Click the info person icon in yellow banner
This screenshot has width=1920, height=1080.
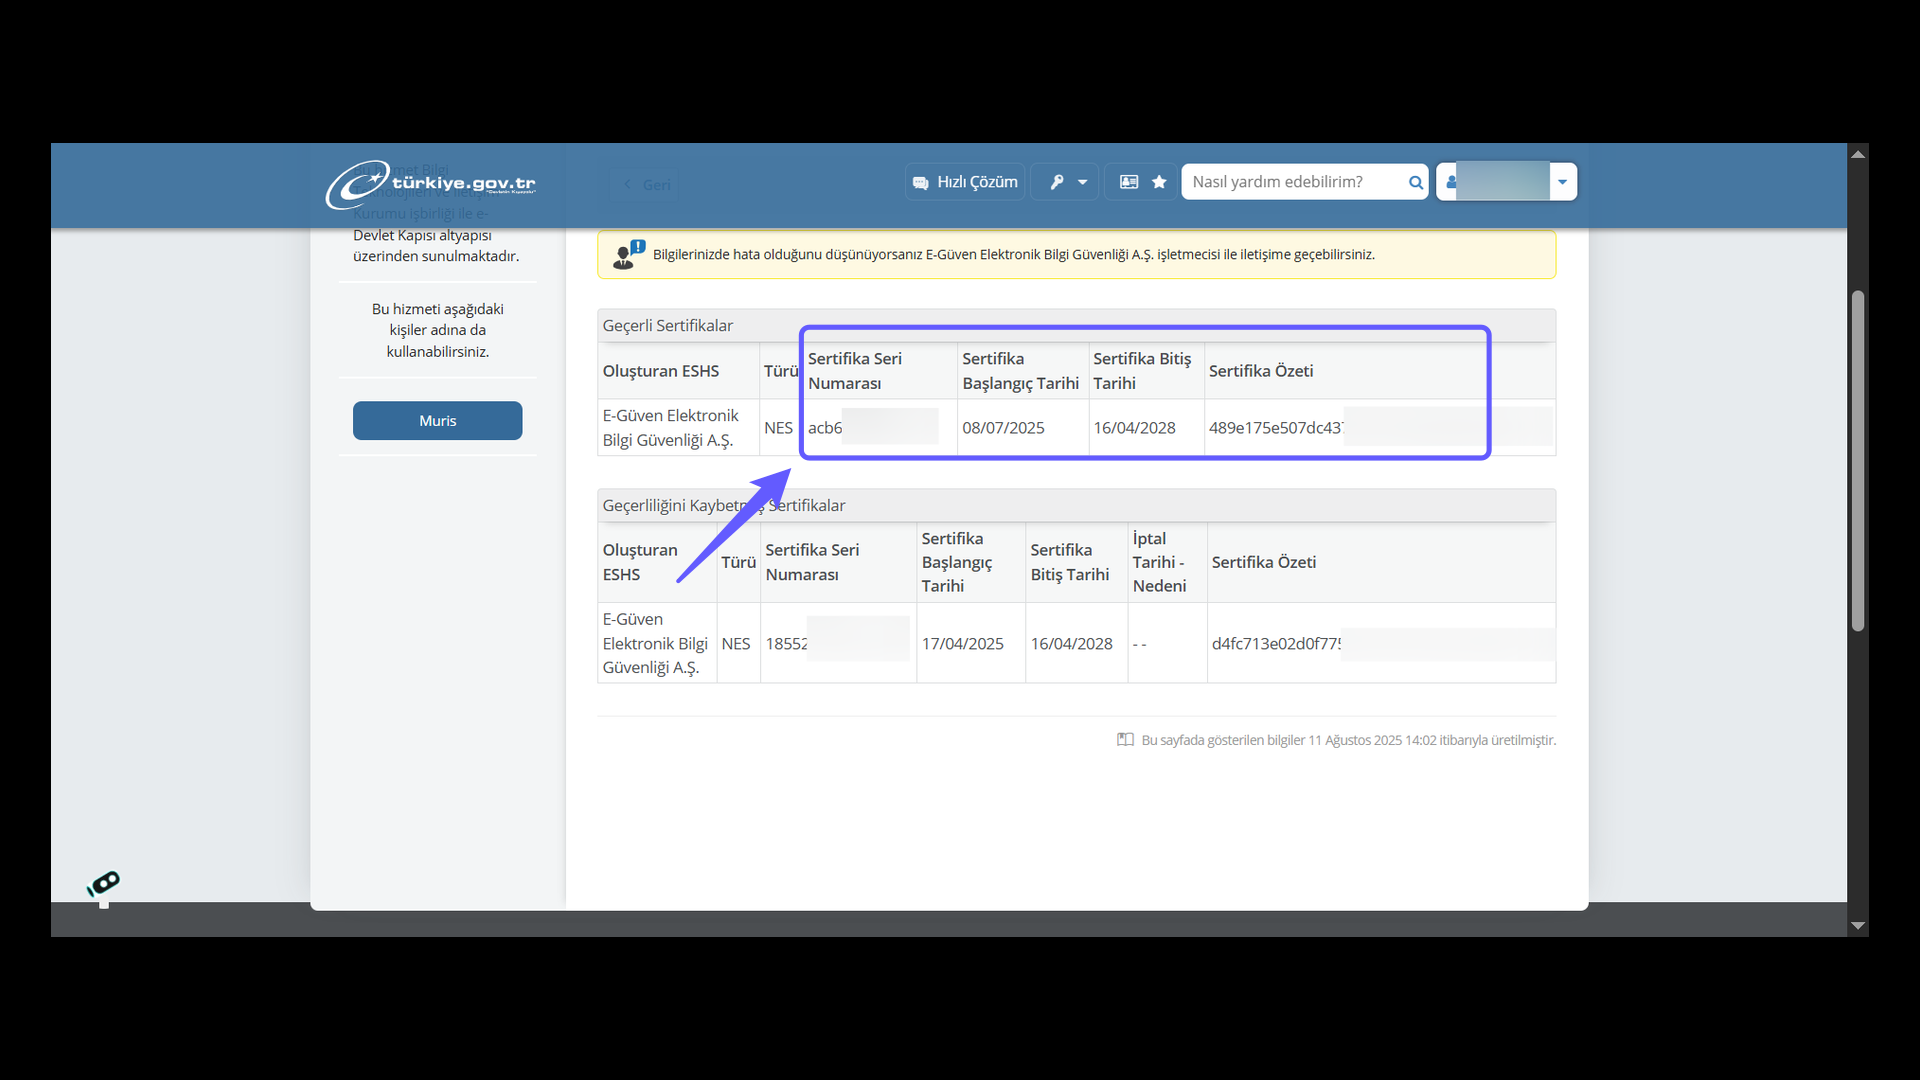tap(628, 254)
